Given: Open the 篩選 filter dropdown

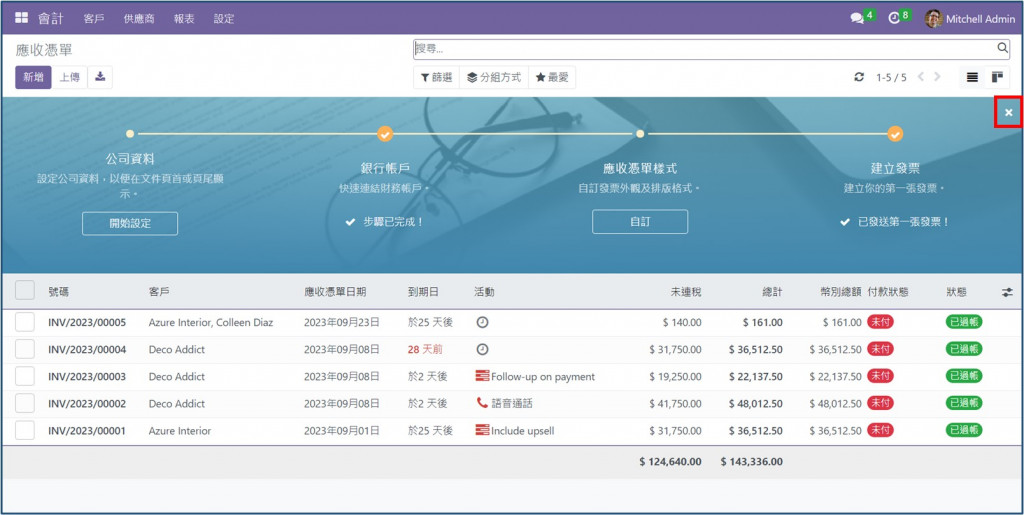Looking at the screenshot, I should [x=436, y=77].
